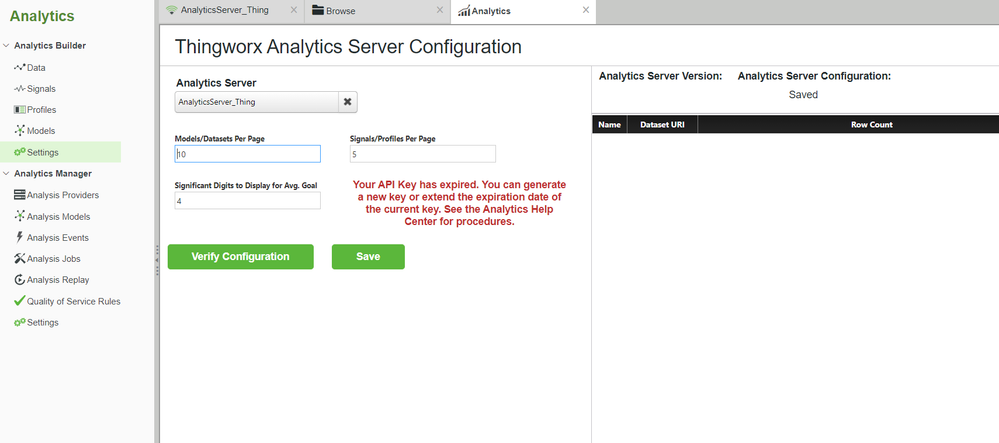Collapse the Analytics Manager section
Image resolution: width=999 pixels, height=443 pixels.
[6, 173]
